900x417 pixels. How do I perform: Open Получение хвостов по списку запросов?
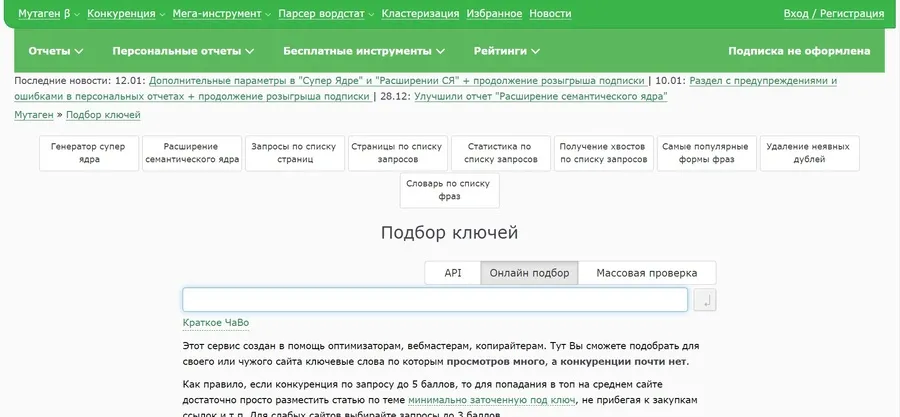tap(603, 153)
